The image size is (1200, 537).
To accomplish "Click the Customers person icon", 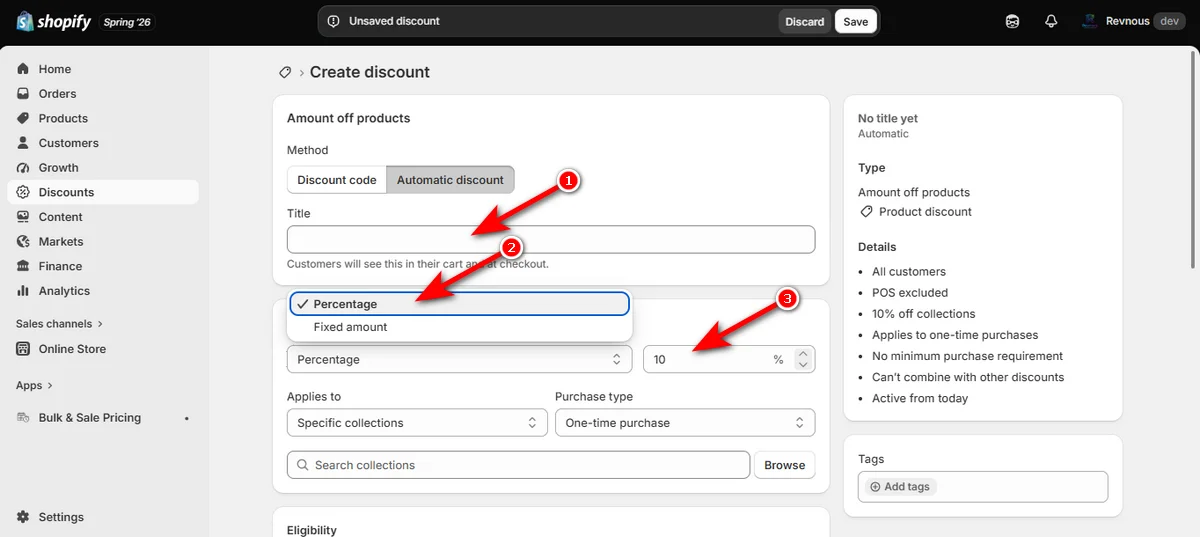I will 24,143.
